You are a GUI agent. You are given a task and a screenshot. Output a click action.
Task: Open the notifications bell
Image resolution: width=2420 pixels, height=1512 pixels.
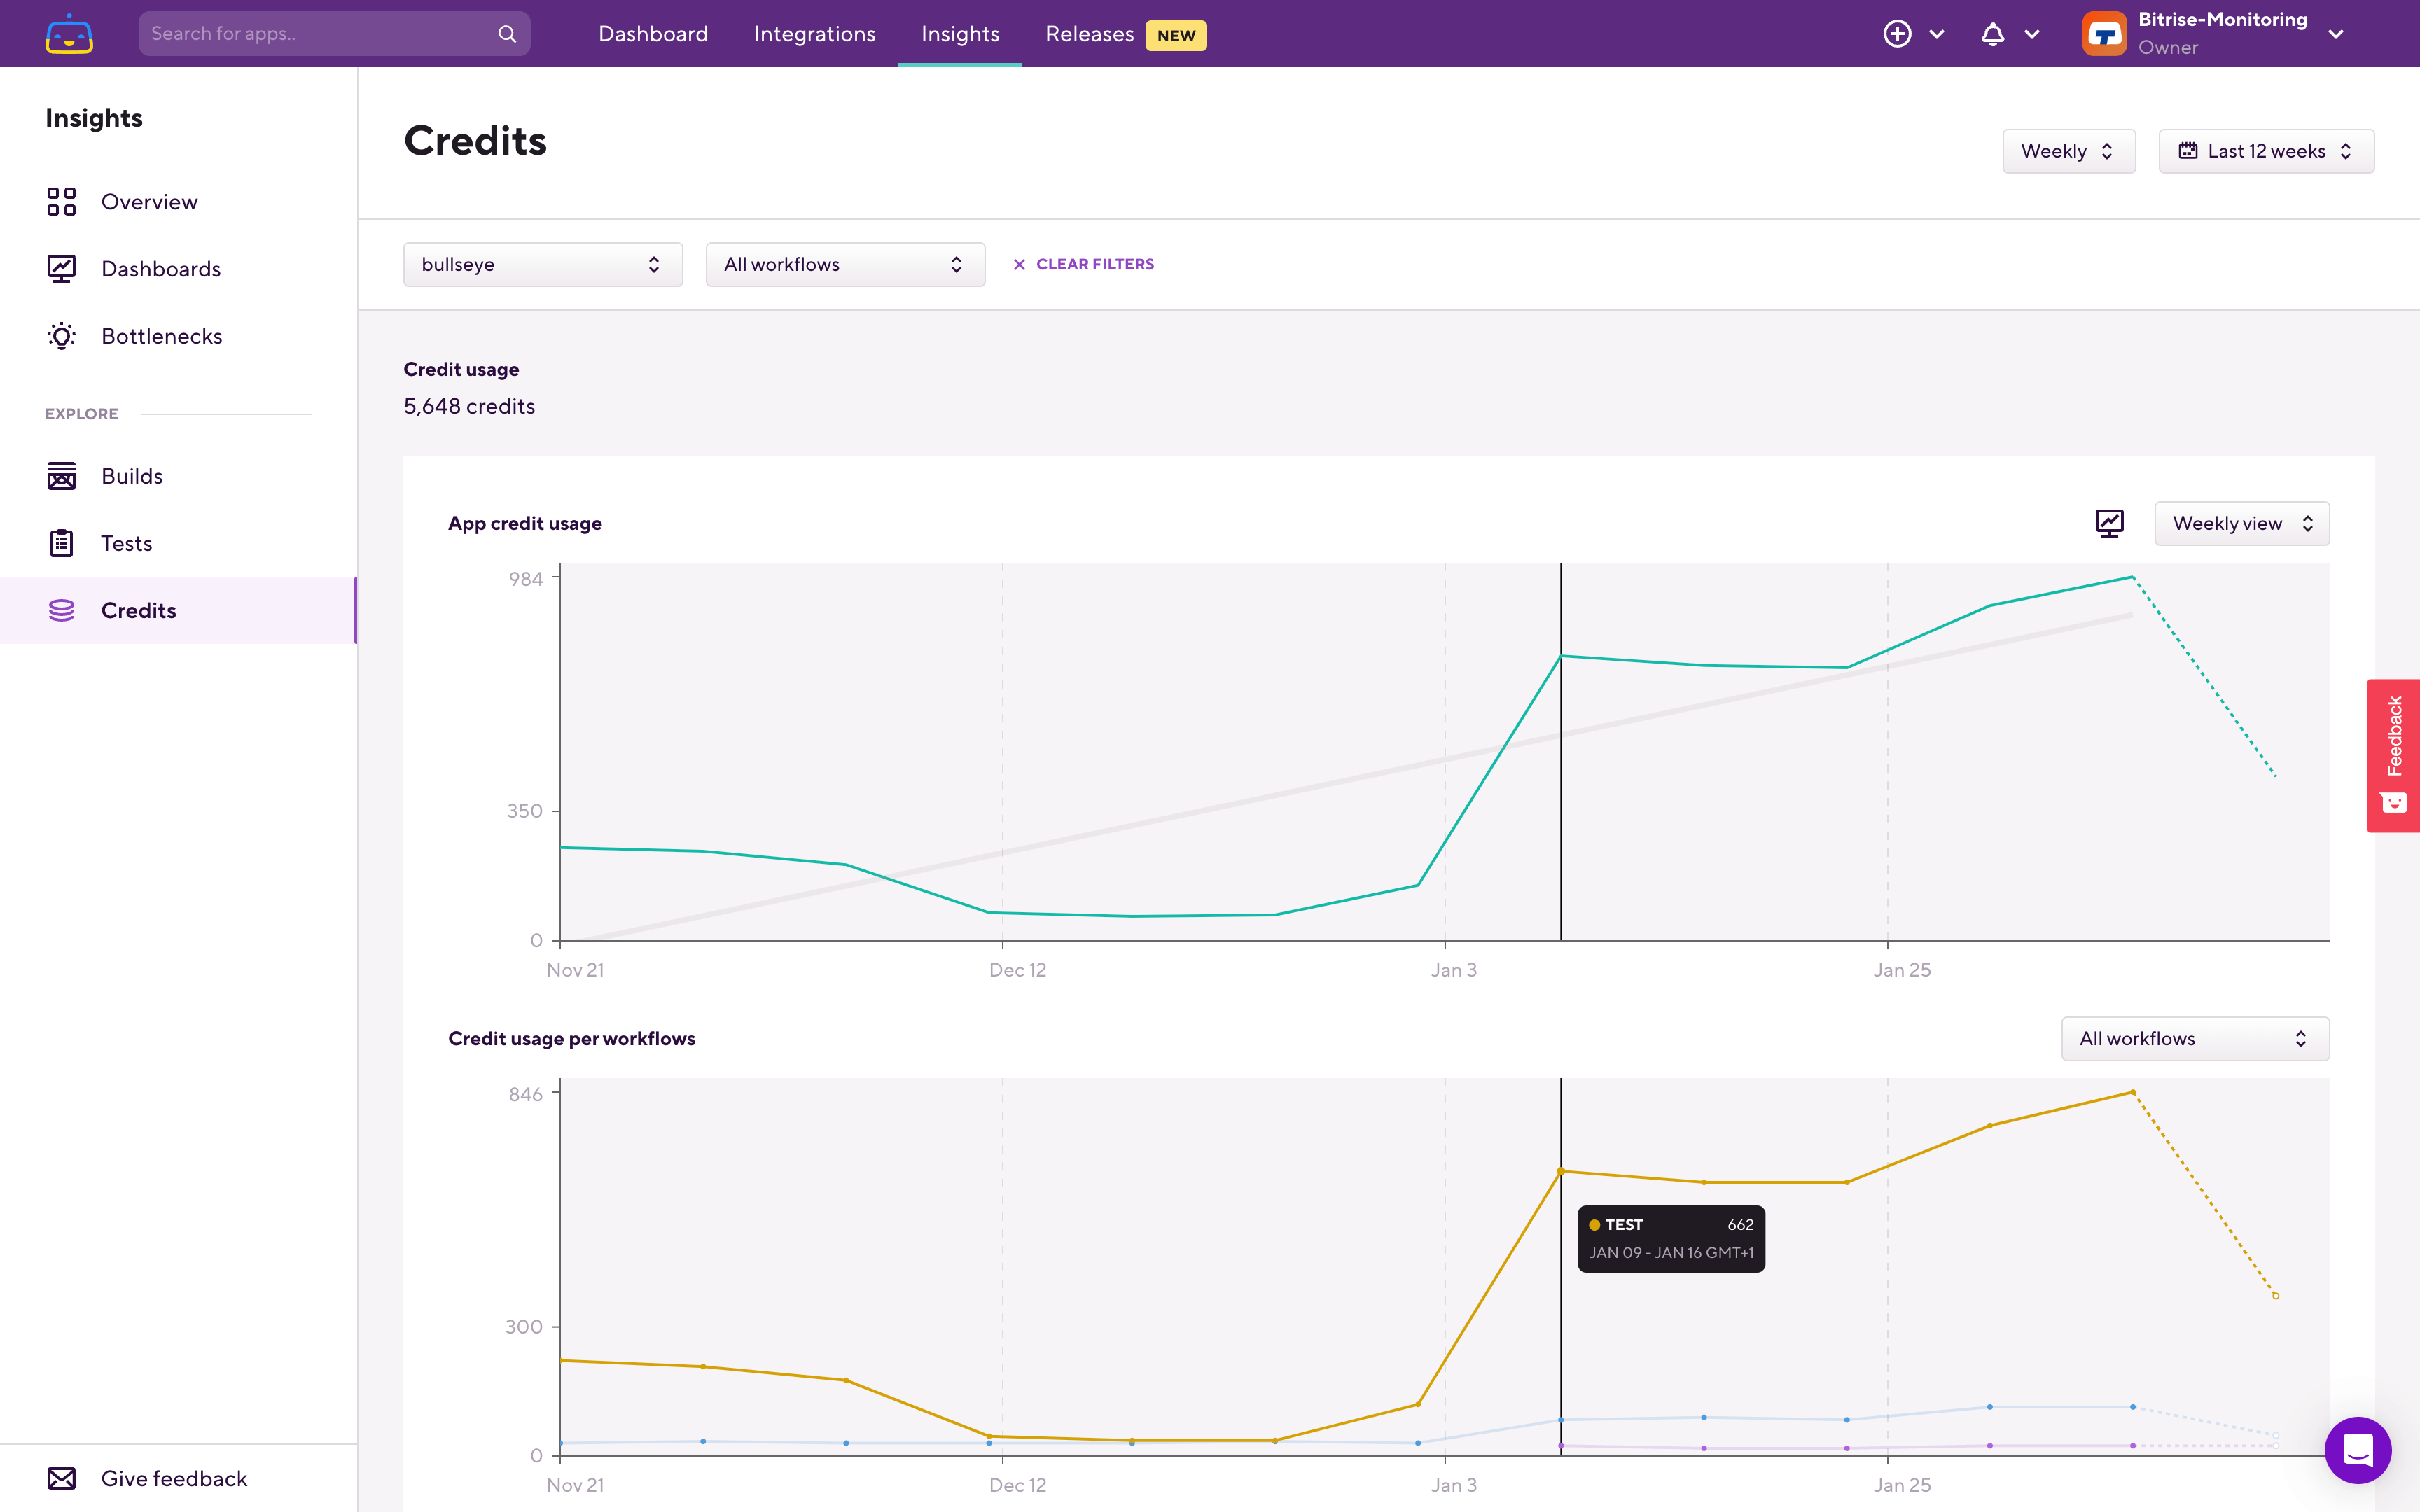1992,34
